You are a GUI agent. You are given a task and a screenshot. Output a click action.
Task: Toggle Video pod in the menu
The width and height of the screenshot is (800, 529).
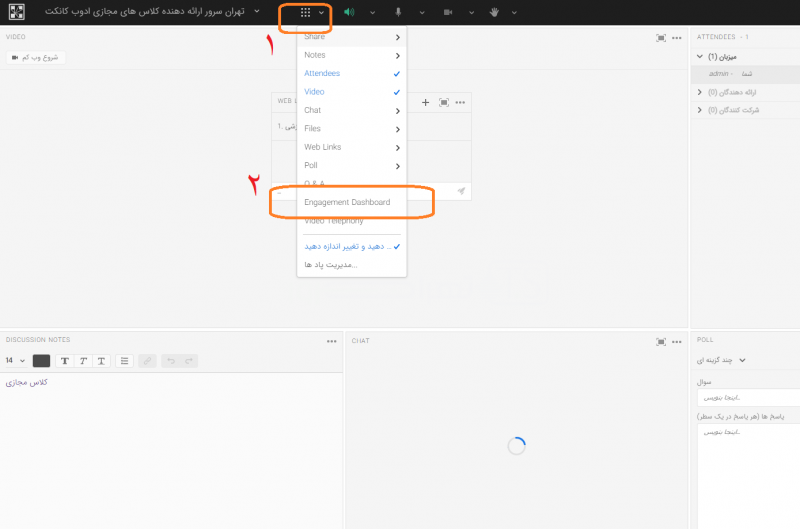pyautogui.click(x=314, y=92)
